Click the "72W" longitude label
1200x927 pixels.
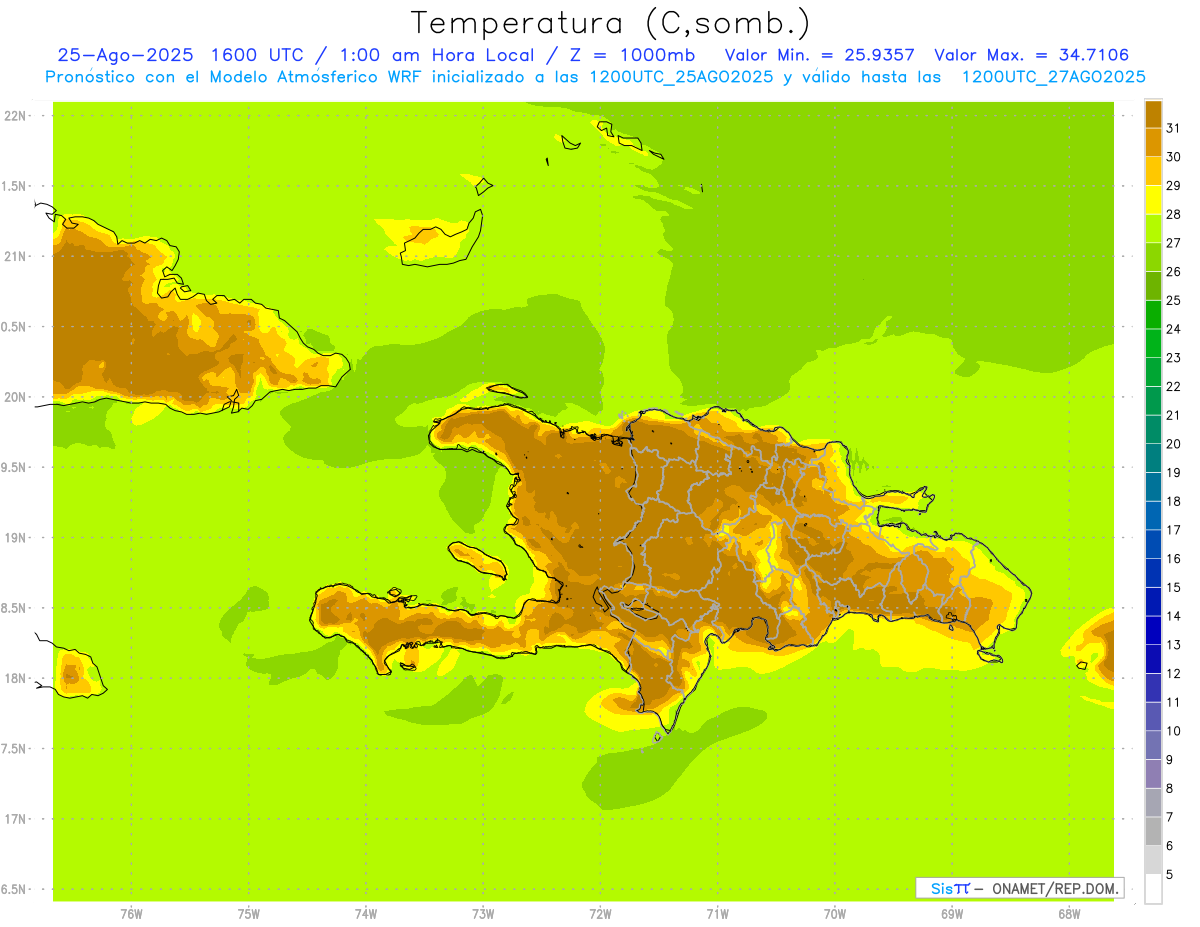601,914
